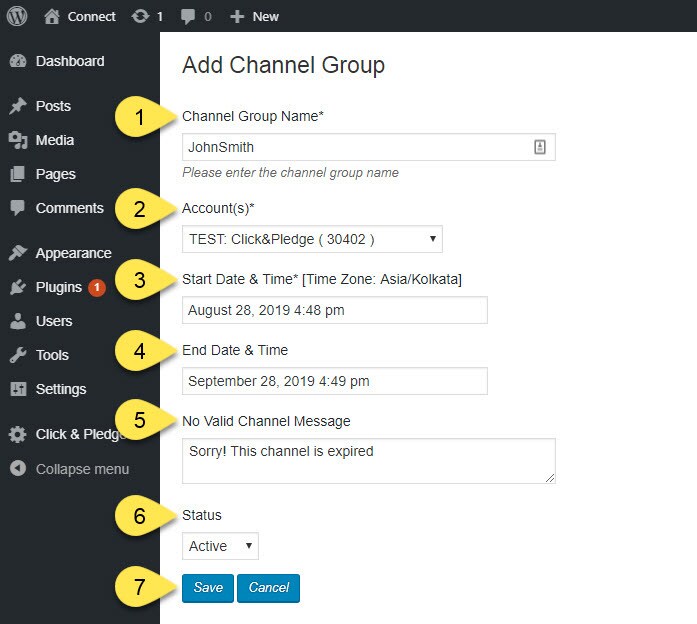Expand the Account(s) dropdown
The image size is (697, 624).
(x=312, y=239)
